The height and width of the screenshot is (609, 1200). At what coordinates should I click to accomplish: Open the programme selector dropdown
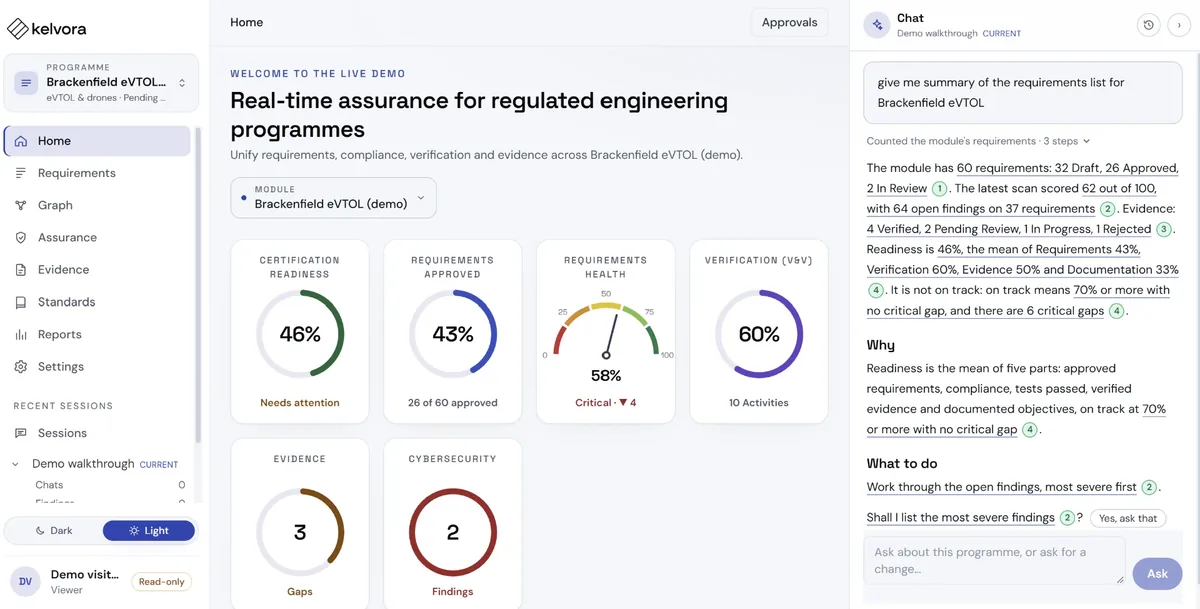(101, 83)
